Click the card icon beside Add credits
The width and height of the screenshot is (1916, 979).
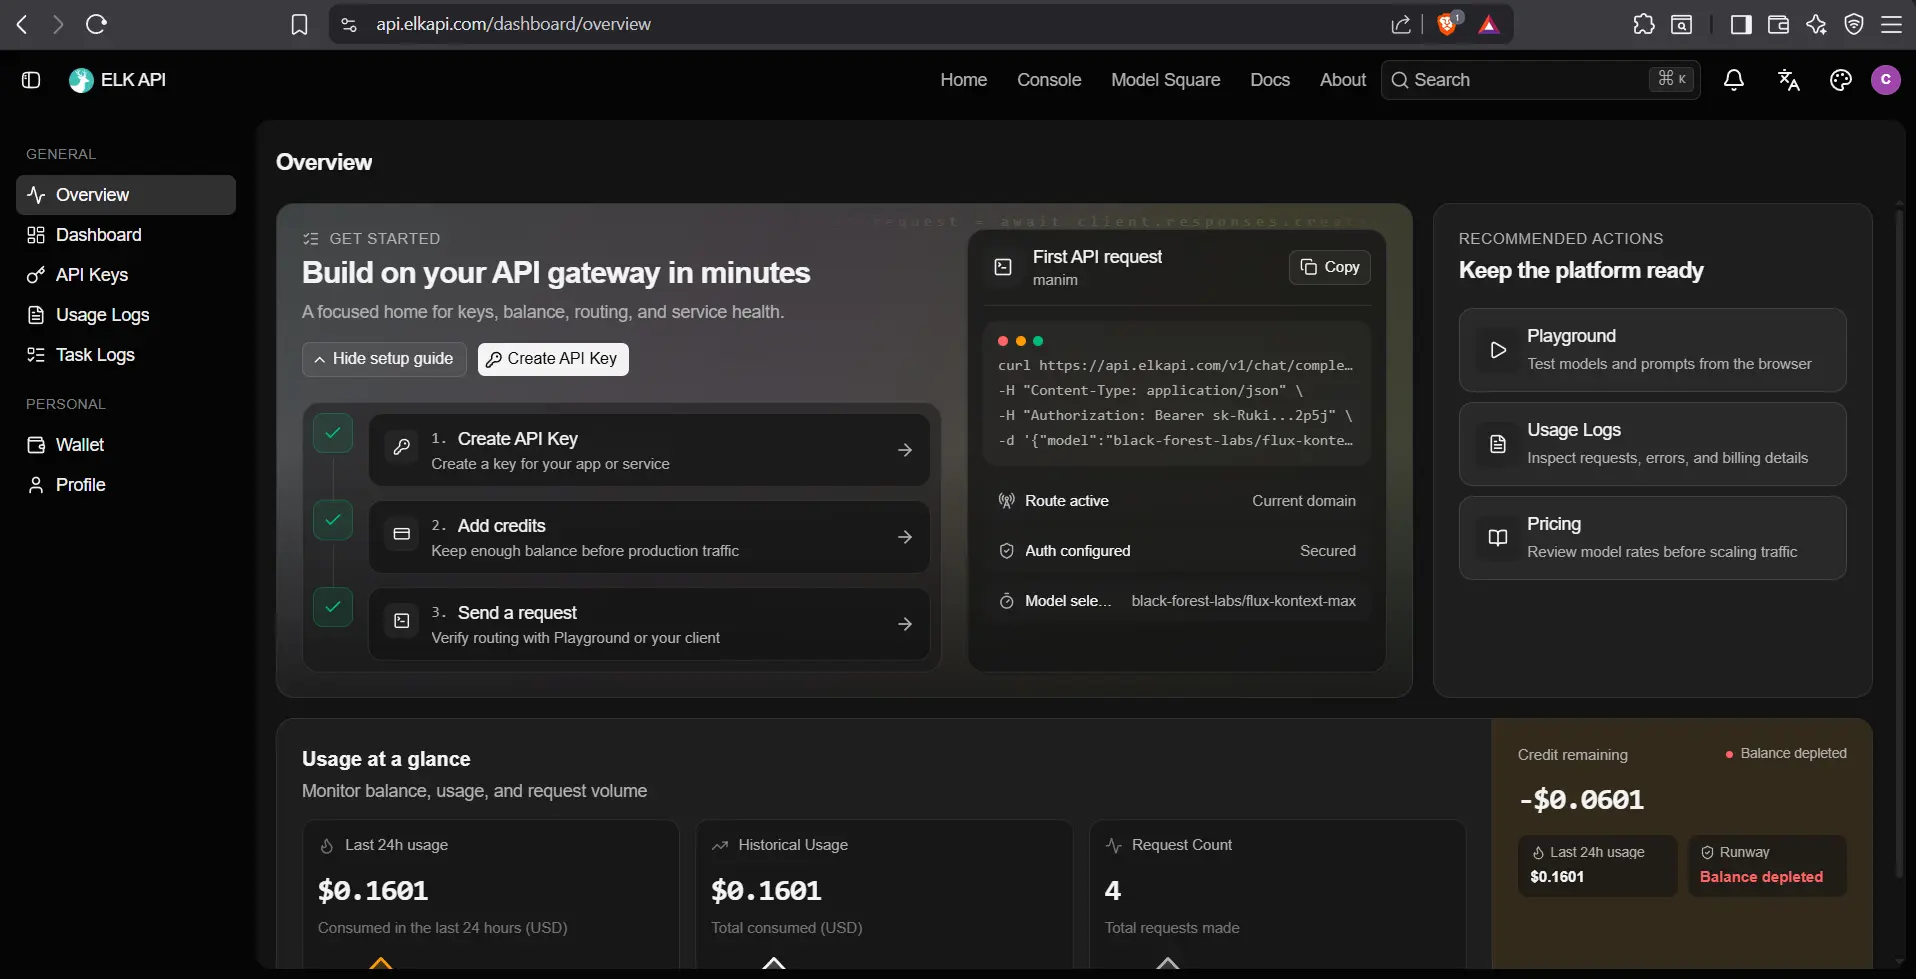point(402,534)
